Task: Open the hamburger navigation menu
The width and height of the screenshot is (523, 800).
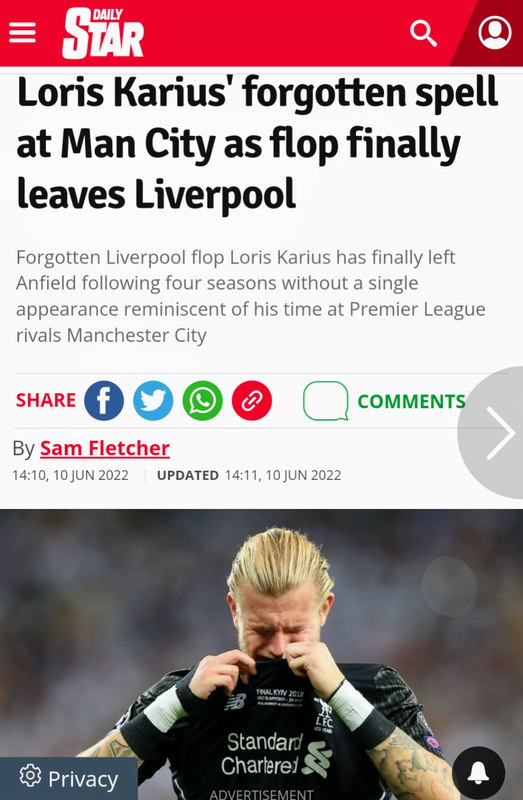Action: point(22,33)
